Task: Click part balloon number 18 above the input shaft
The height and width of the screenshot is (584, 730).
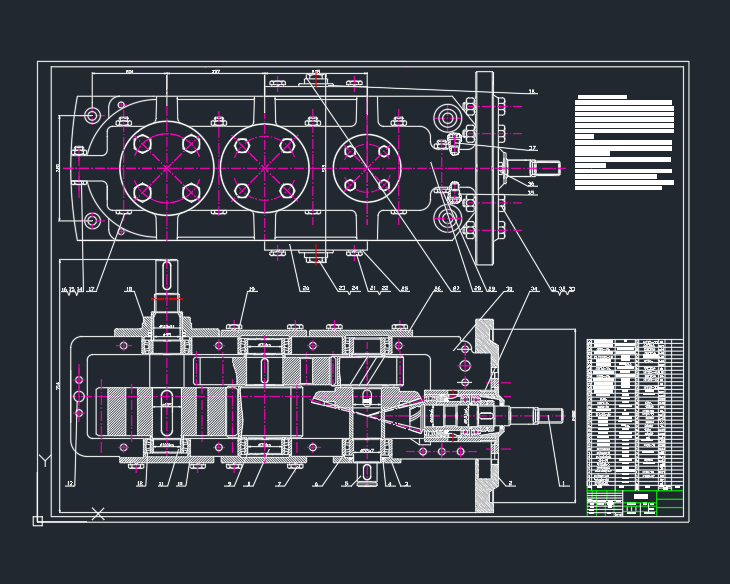Action: coord(129,289)
